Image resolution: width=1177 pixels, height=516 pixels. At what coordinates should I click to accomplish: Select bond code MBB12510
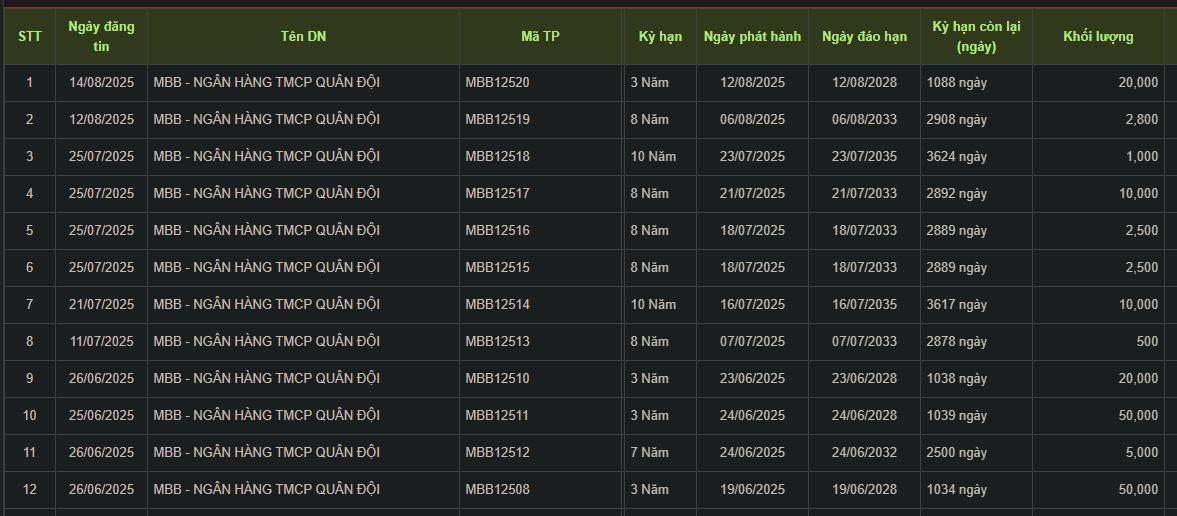pos(497,378)
